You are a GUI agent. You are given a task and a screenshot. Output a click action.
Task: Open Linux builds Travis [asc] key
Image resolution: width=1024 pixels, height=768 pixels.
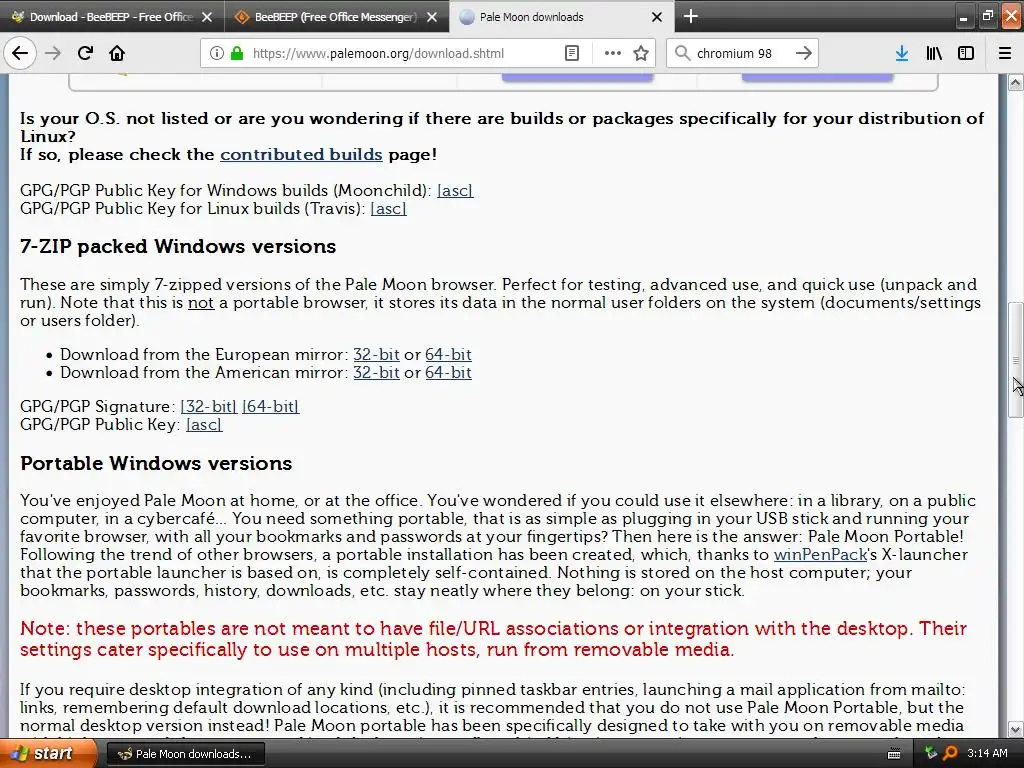(389, 209)
